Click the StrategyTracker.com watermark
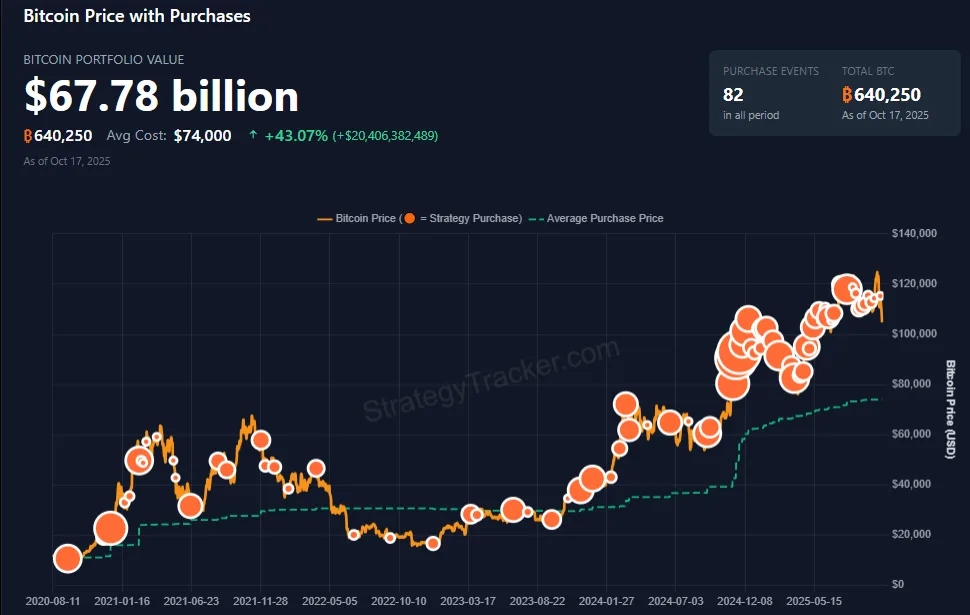This screenshot has width=970, height=615. 491,383
